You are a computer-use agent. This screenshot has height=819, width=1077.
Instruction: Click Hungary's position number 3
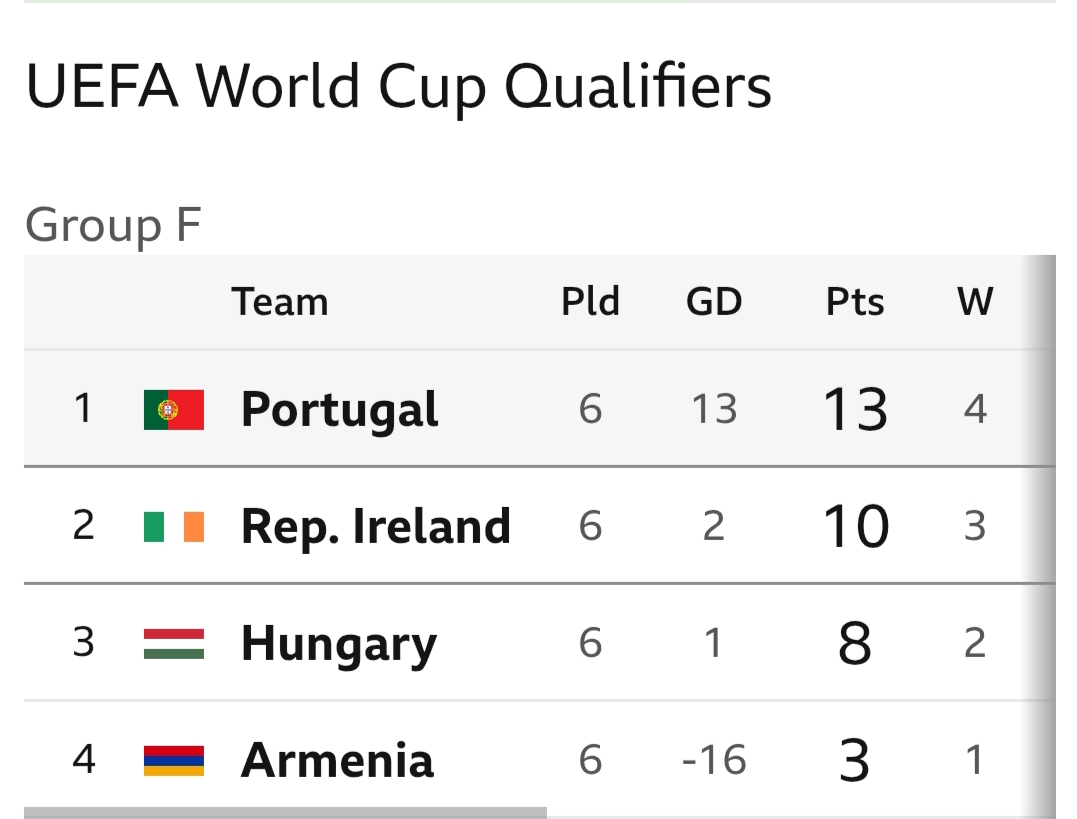click(x=84, y=643)
